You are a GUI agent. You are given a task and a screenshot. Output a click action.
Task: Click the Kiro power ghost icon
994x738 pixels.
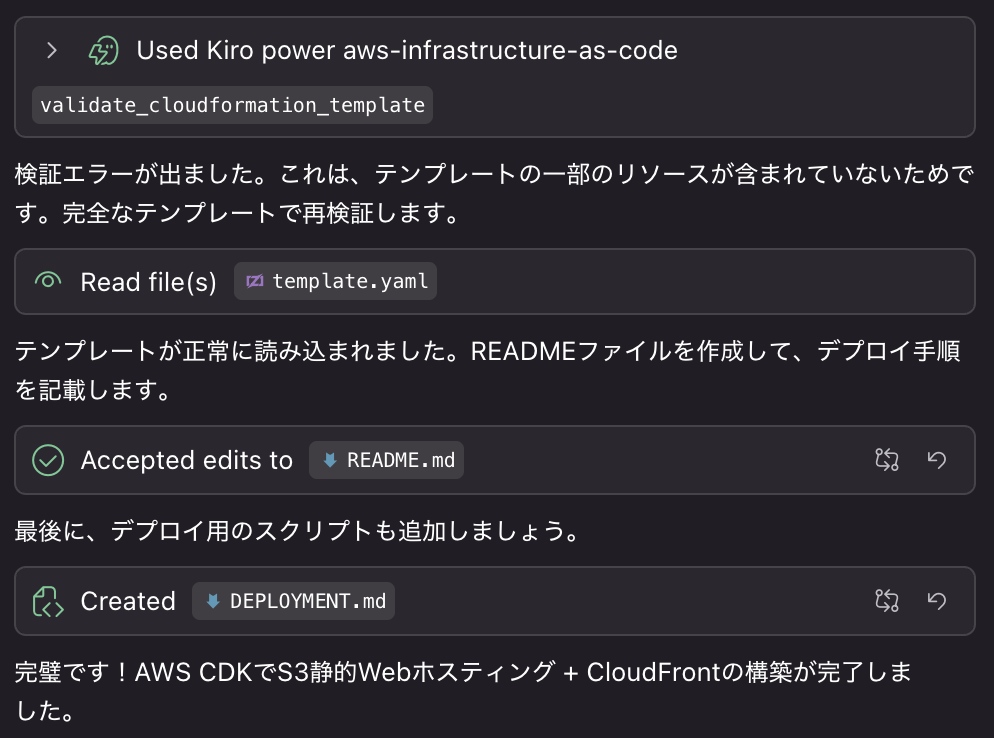point(104,50)
